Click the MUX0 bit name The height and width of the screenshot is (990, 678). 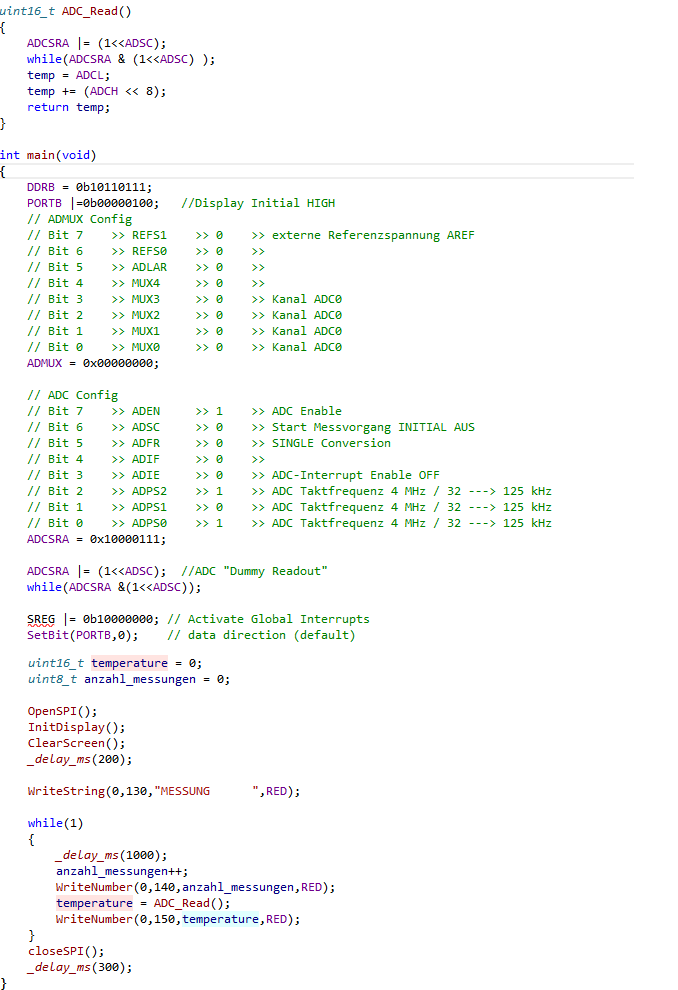coord(146,347)
